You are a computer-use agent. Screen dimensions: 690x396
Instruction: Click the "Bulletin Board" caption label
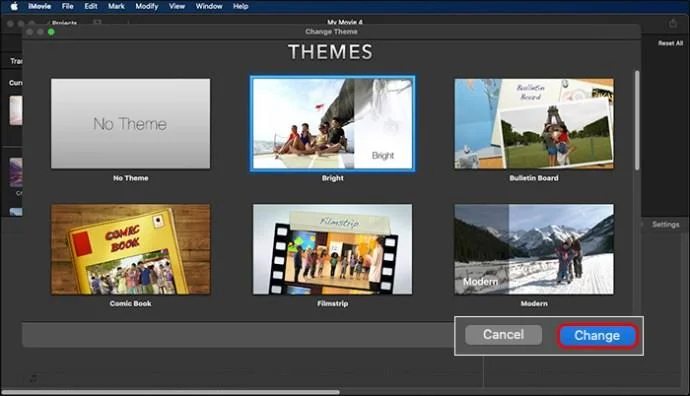point(534,178)
